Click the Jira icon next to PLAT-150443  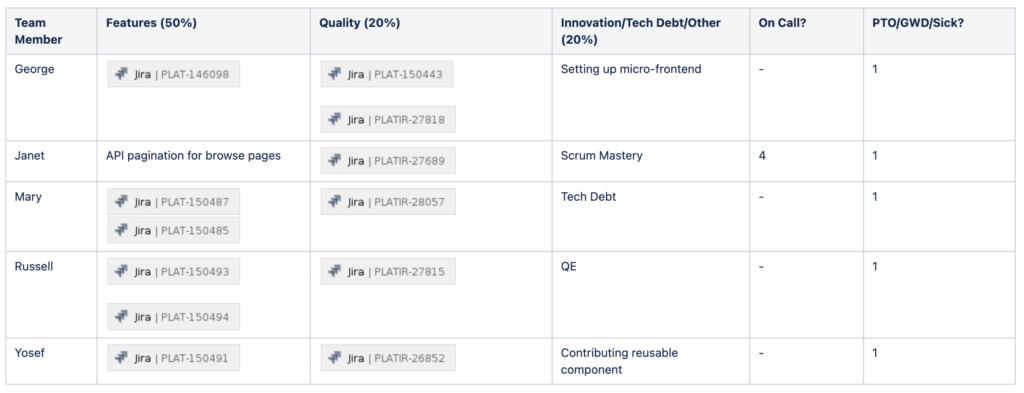(x=334, y=74)
